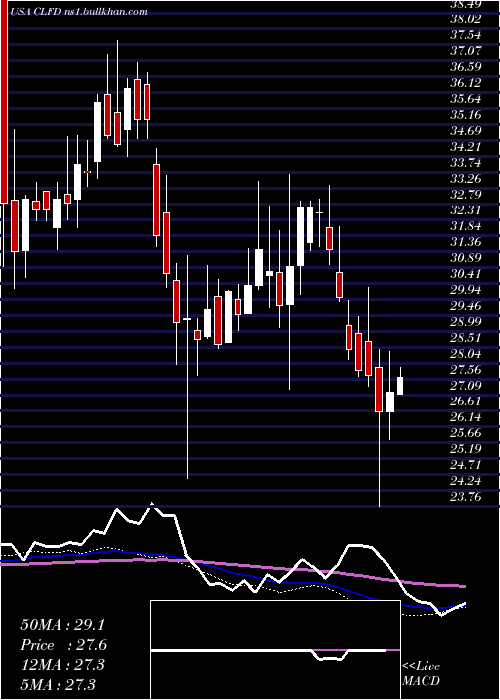Click the 38.02 price axis label
Screen dimensions: 500x700
click(x=466, y=19)
